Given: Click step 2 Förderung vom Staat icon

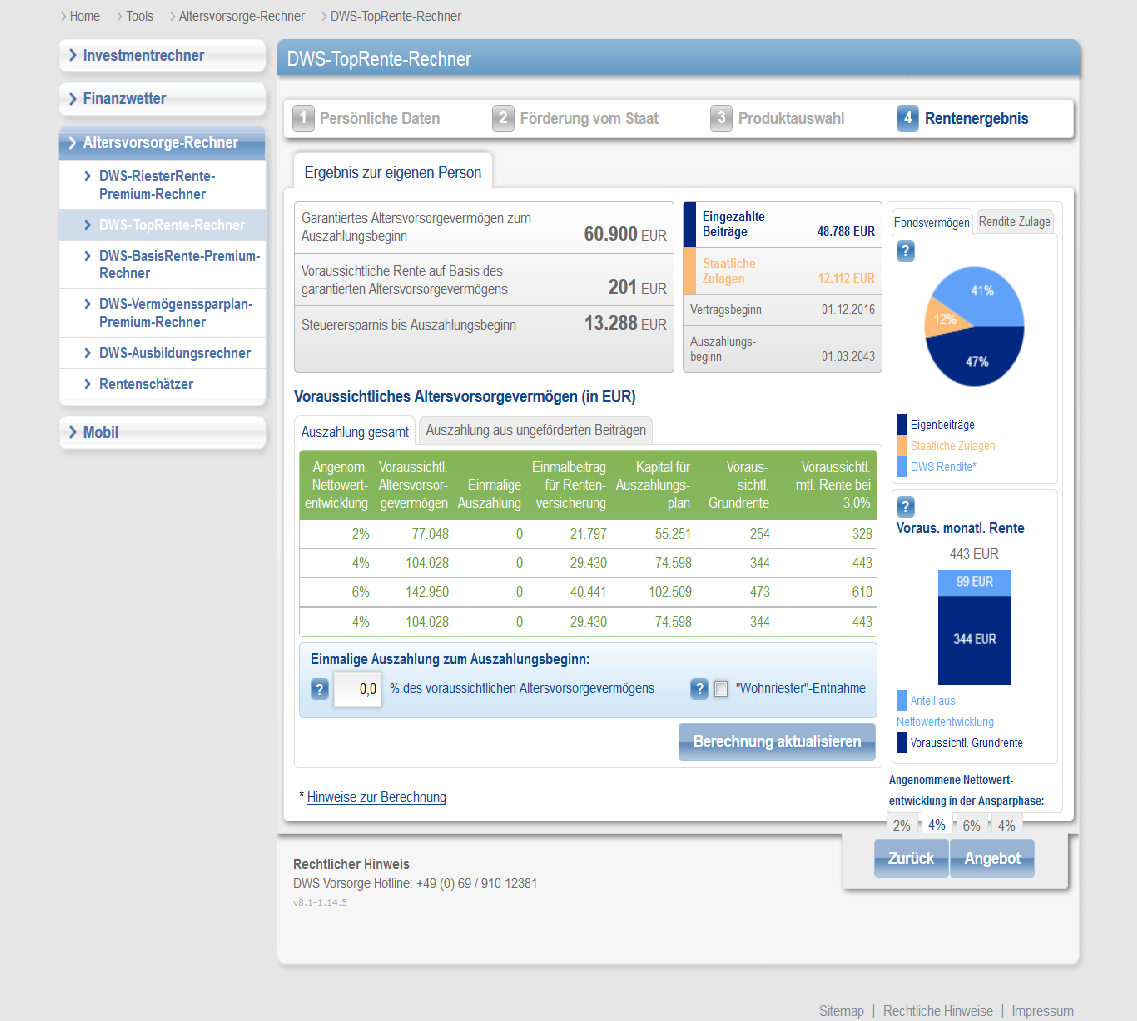Looking at the screenshot, I should [503, 118].
